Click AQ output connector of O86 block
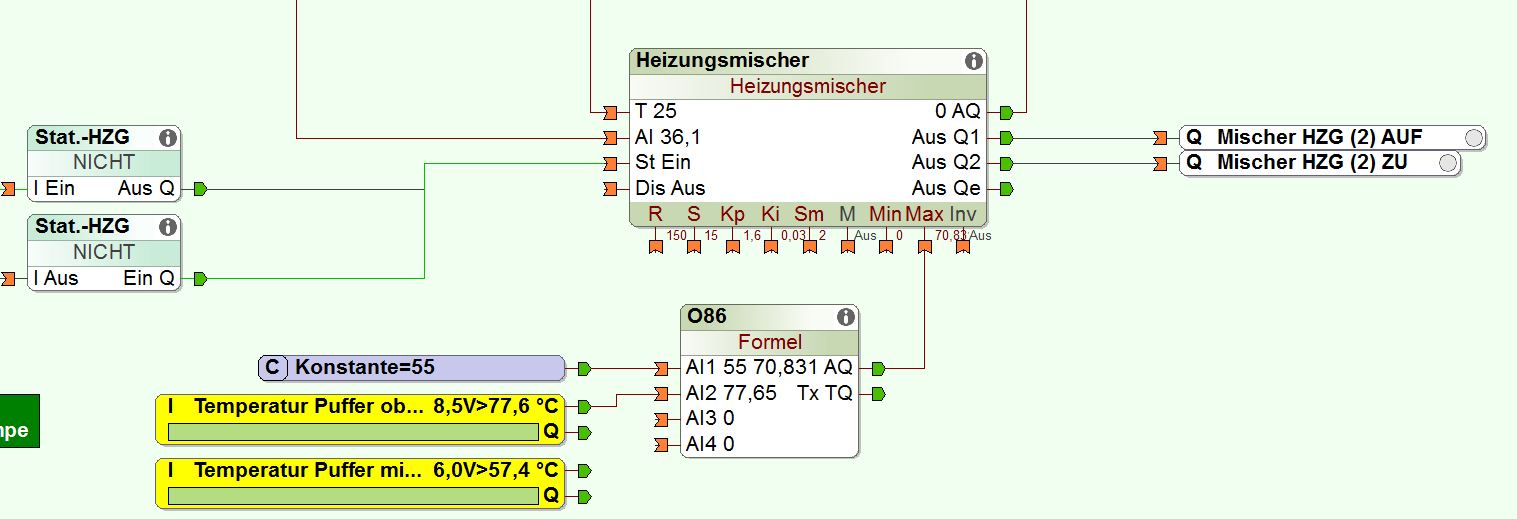Viewport: 1517px width, 519px height. click(878, 368)
